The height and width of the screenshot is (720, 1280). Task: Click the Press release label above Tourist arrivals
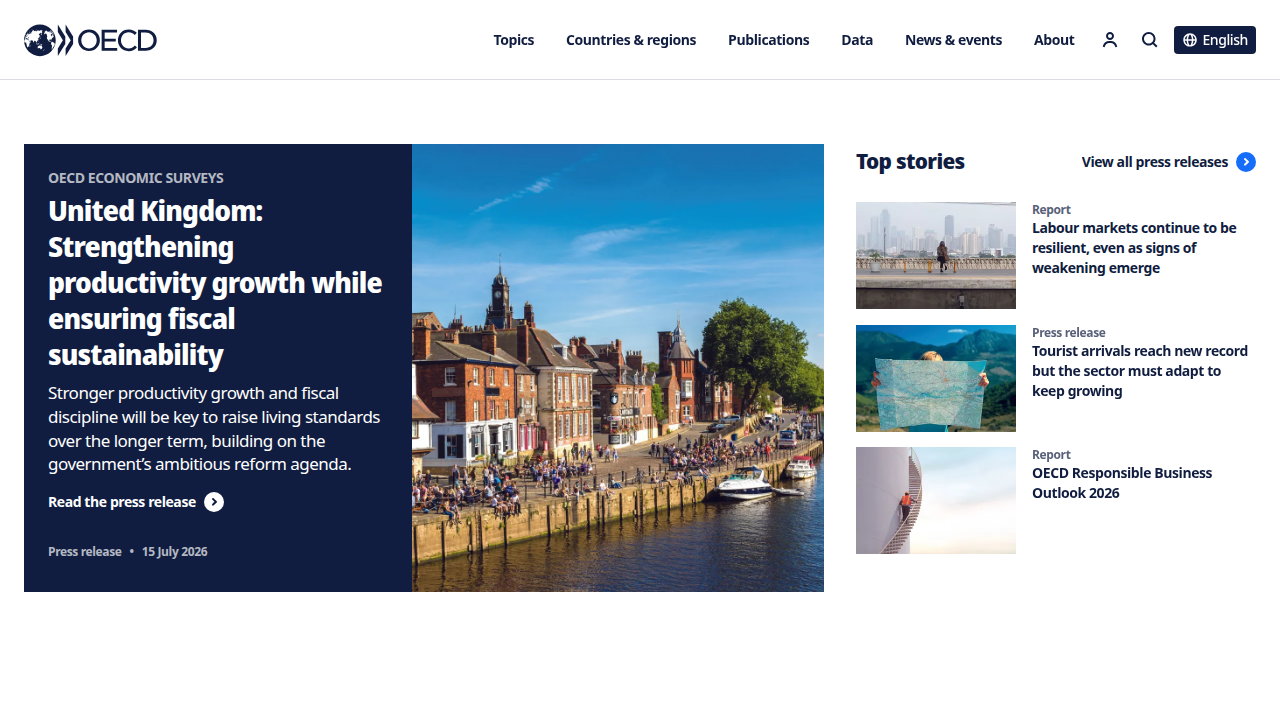tap(1069, 333)
